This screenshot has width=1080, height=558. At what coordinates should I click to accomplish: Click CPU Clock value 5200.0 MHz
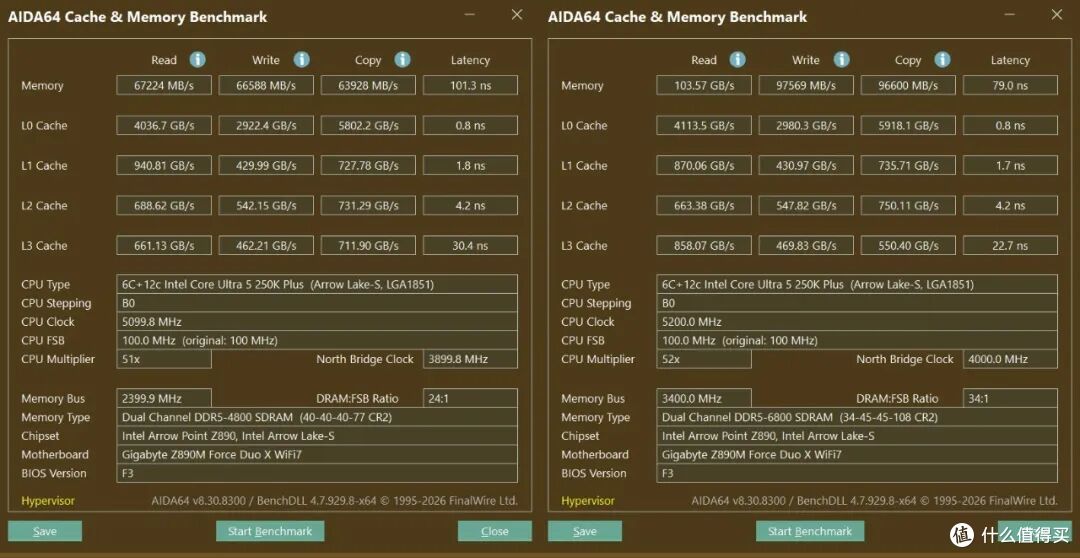tap(857, 322)
